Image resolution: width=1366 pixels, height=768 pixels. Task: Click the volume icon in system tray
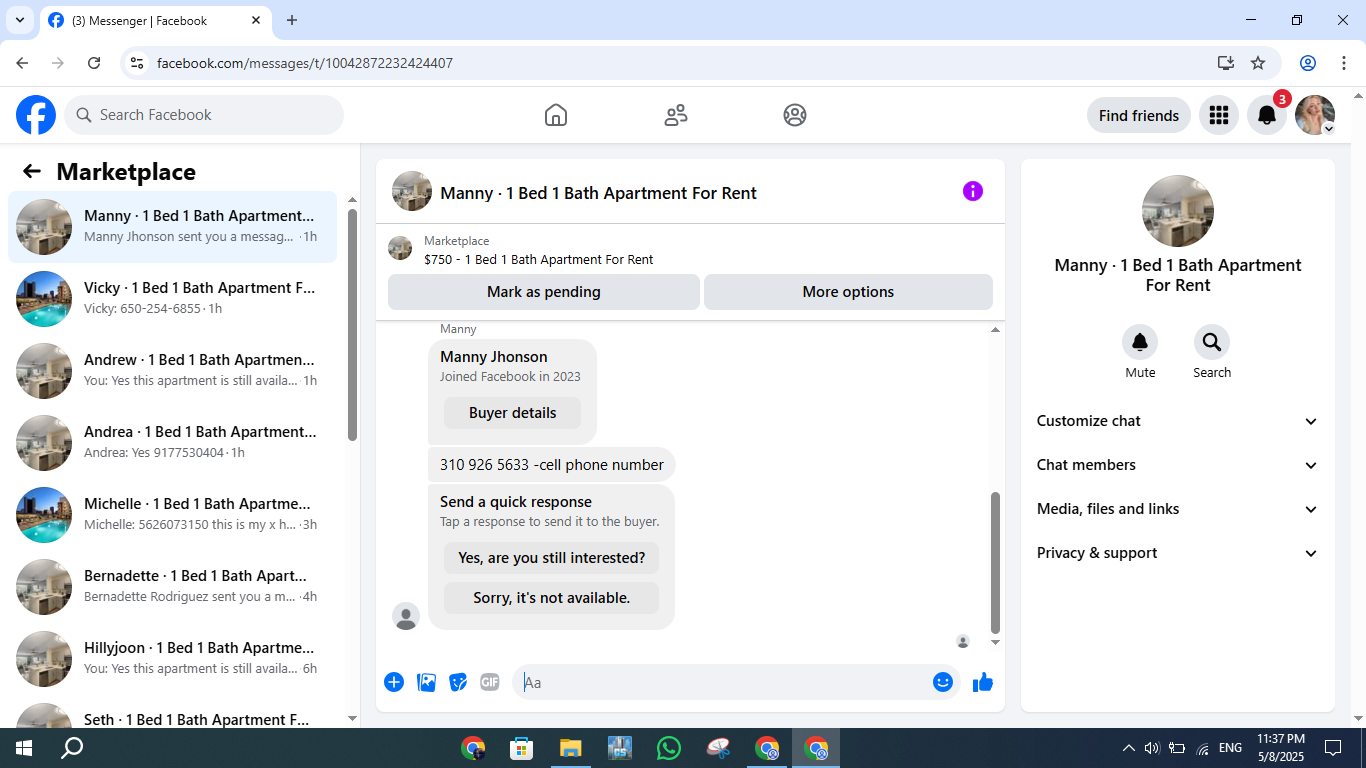[1152, 748]
